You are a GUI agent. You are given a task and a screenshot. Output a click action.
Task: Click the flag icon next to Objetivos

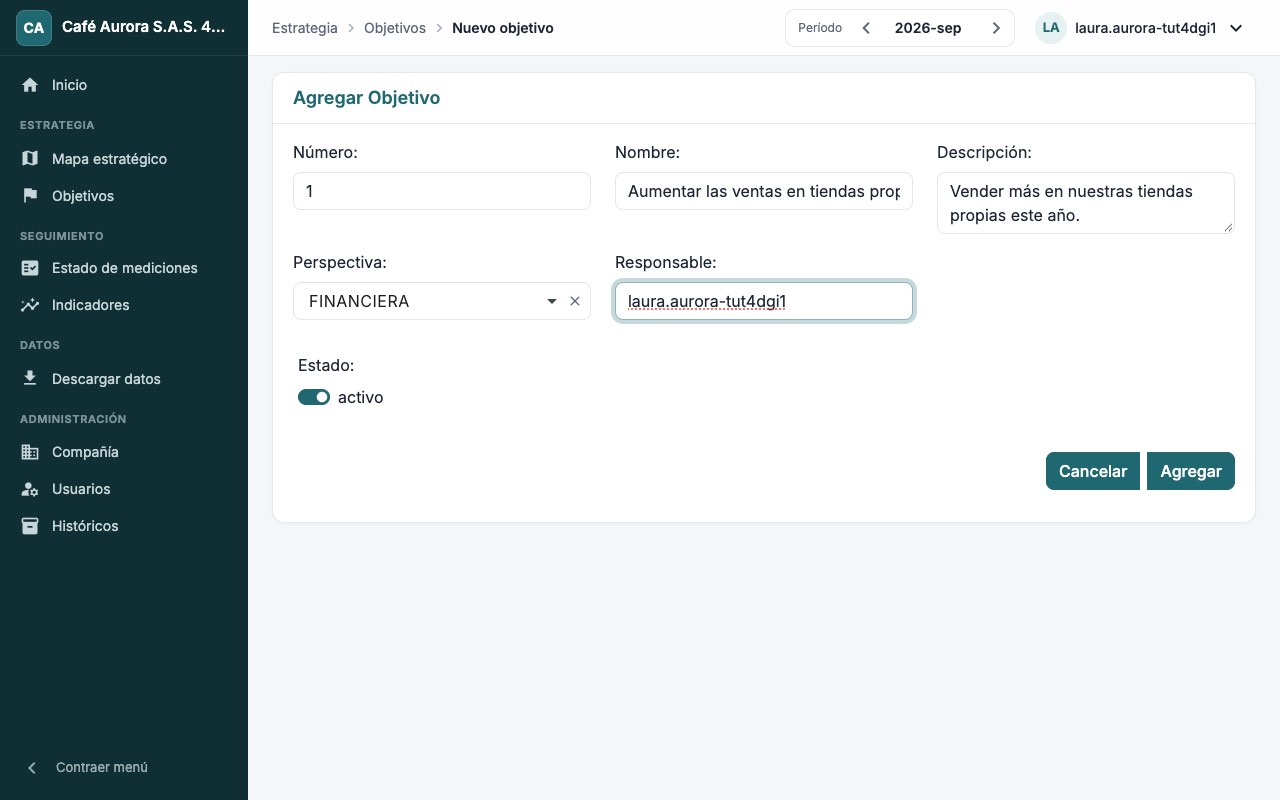[30, 196]
